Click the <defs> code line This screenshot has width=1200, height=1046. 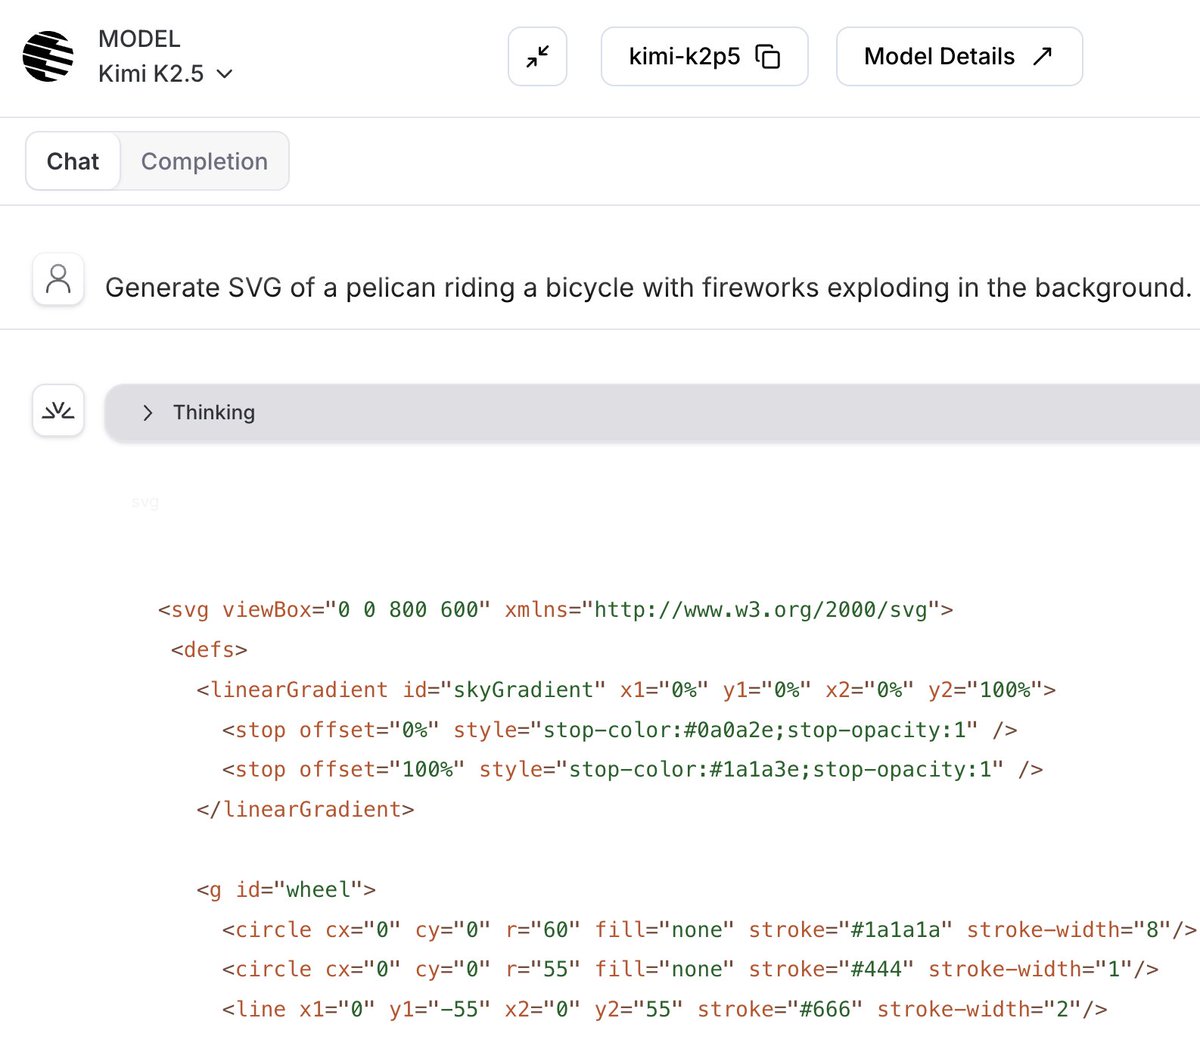(x=209, y=650)
